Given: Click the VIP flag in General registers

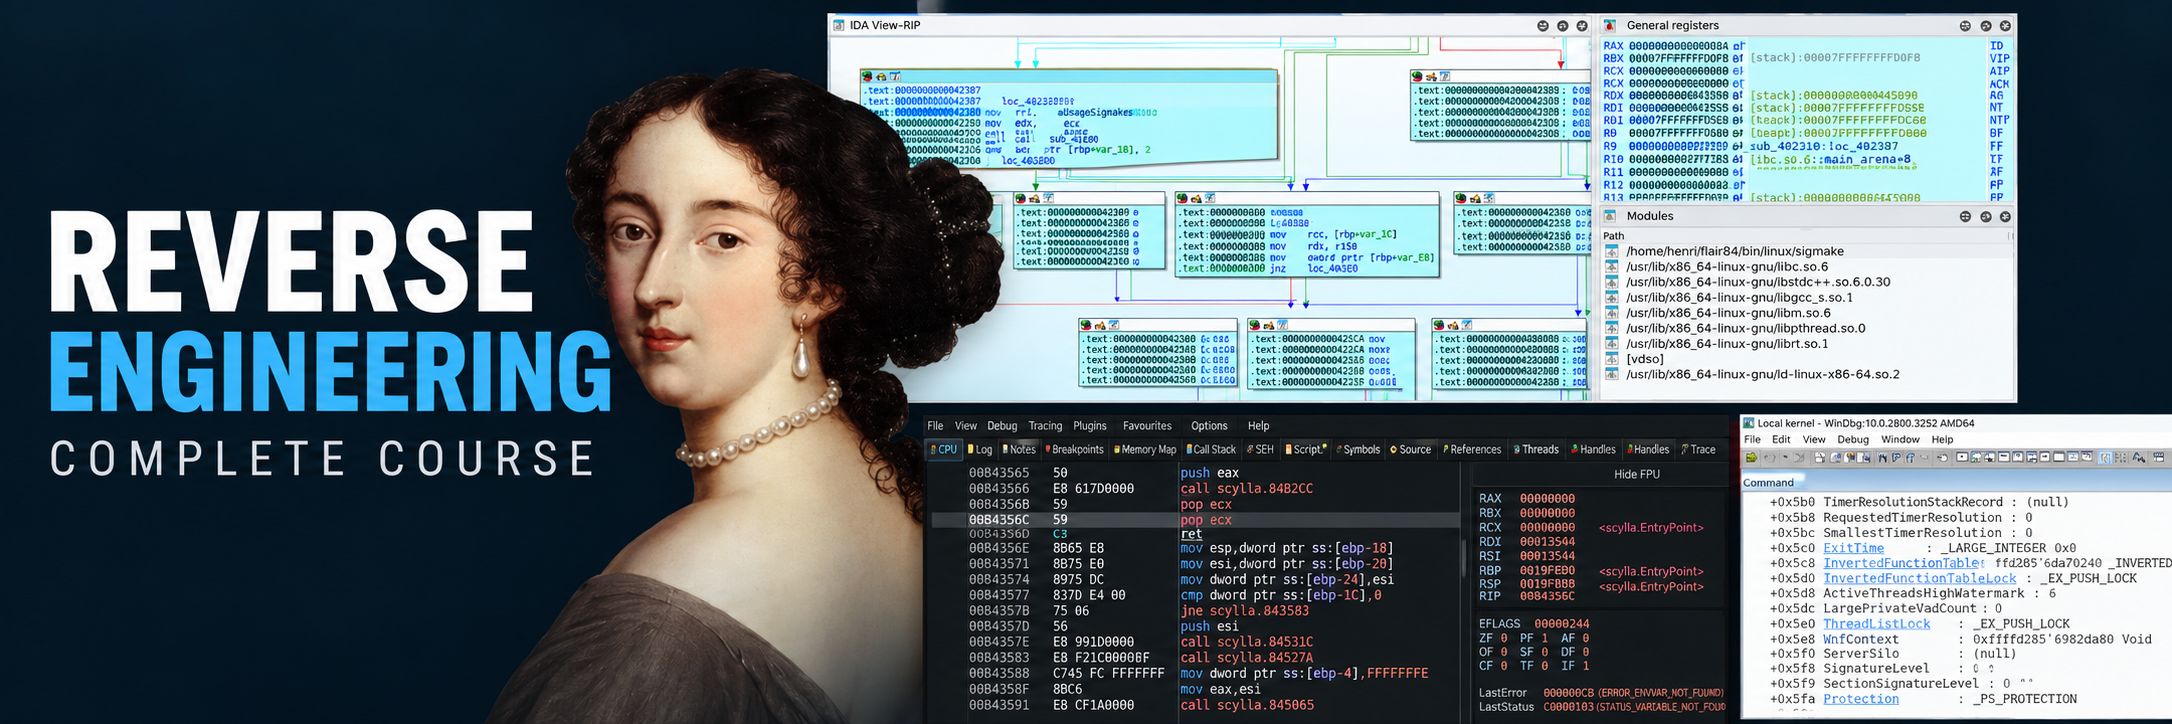Looking at the screenshot, I should coord(2000,59).
